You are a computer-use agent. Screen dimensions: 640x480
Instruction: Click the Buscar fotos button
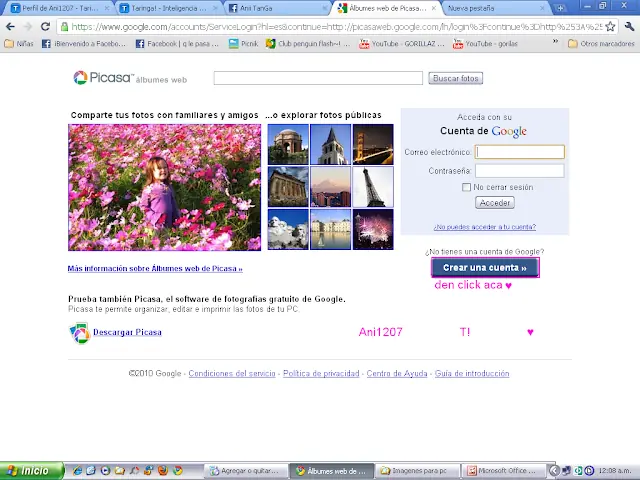point(456,78)
